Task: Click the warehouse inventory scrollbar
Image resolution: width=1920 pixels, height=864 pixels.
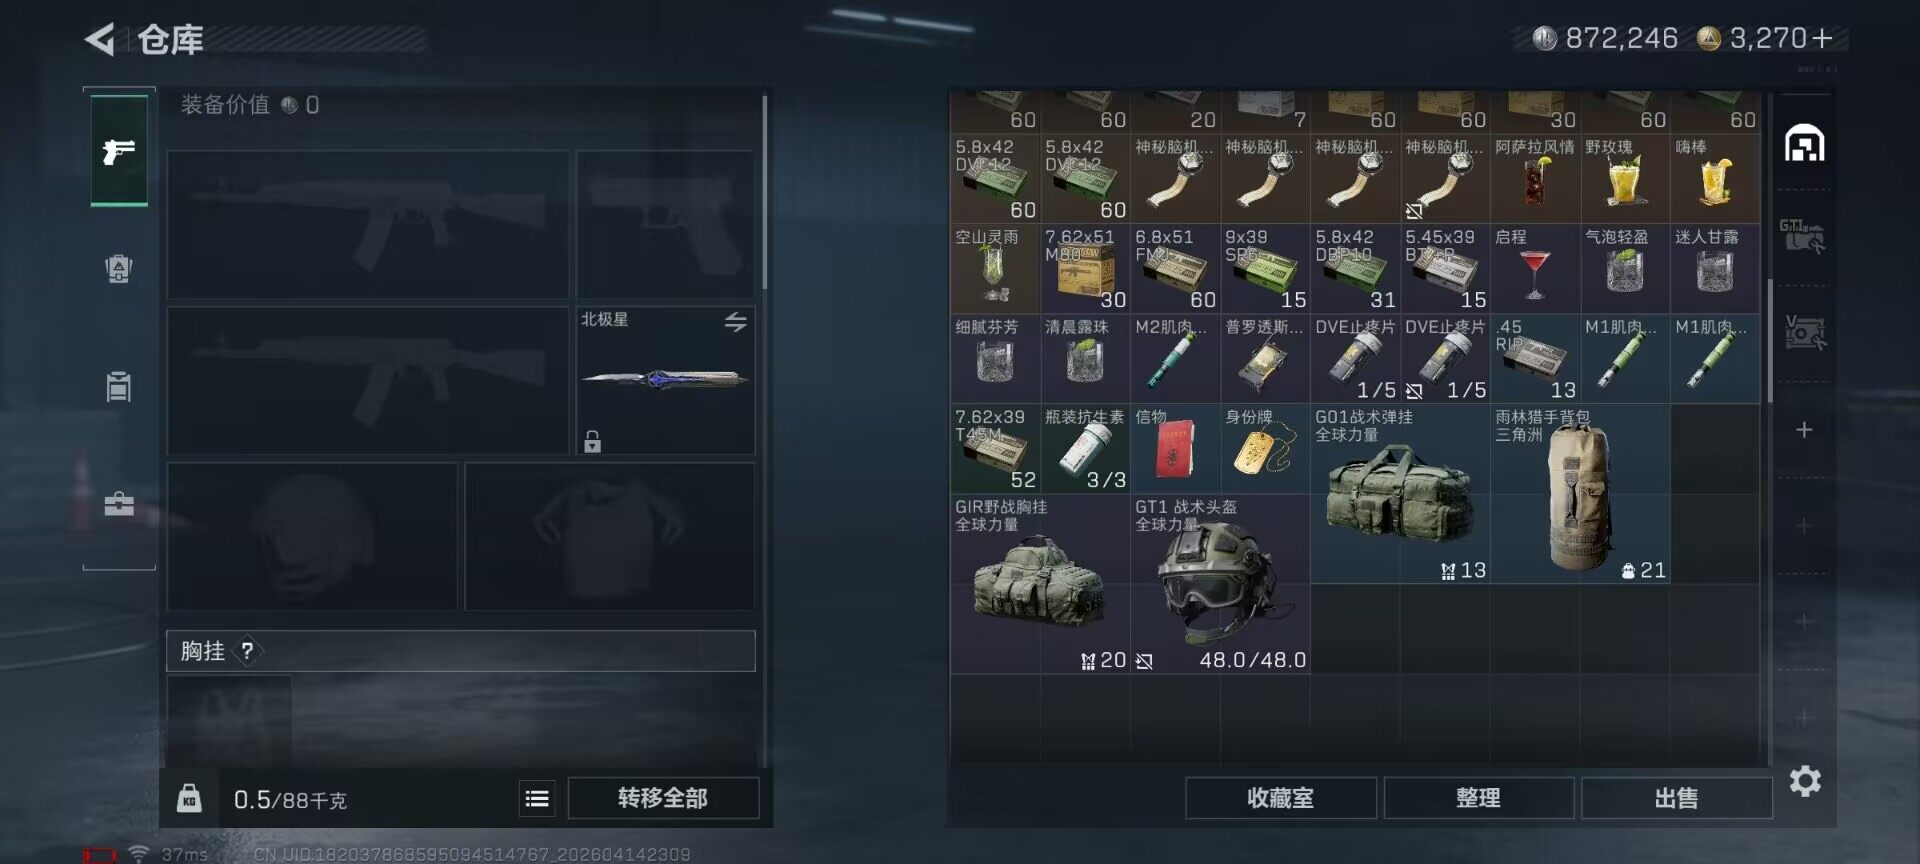Action: 1769,340
